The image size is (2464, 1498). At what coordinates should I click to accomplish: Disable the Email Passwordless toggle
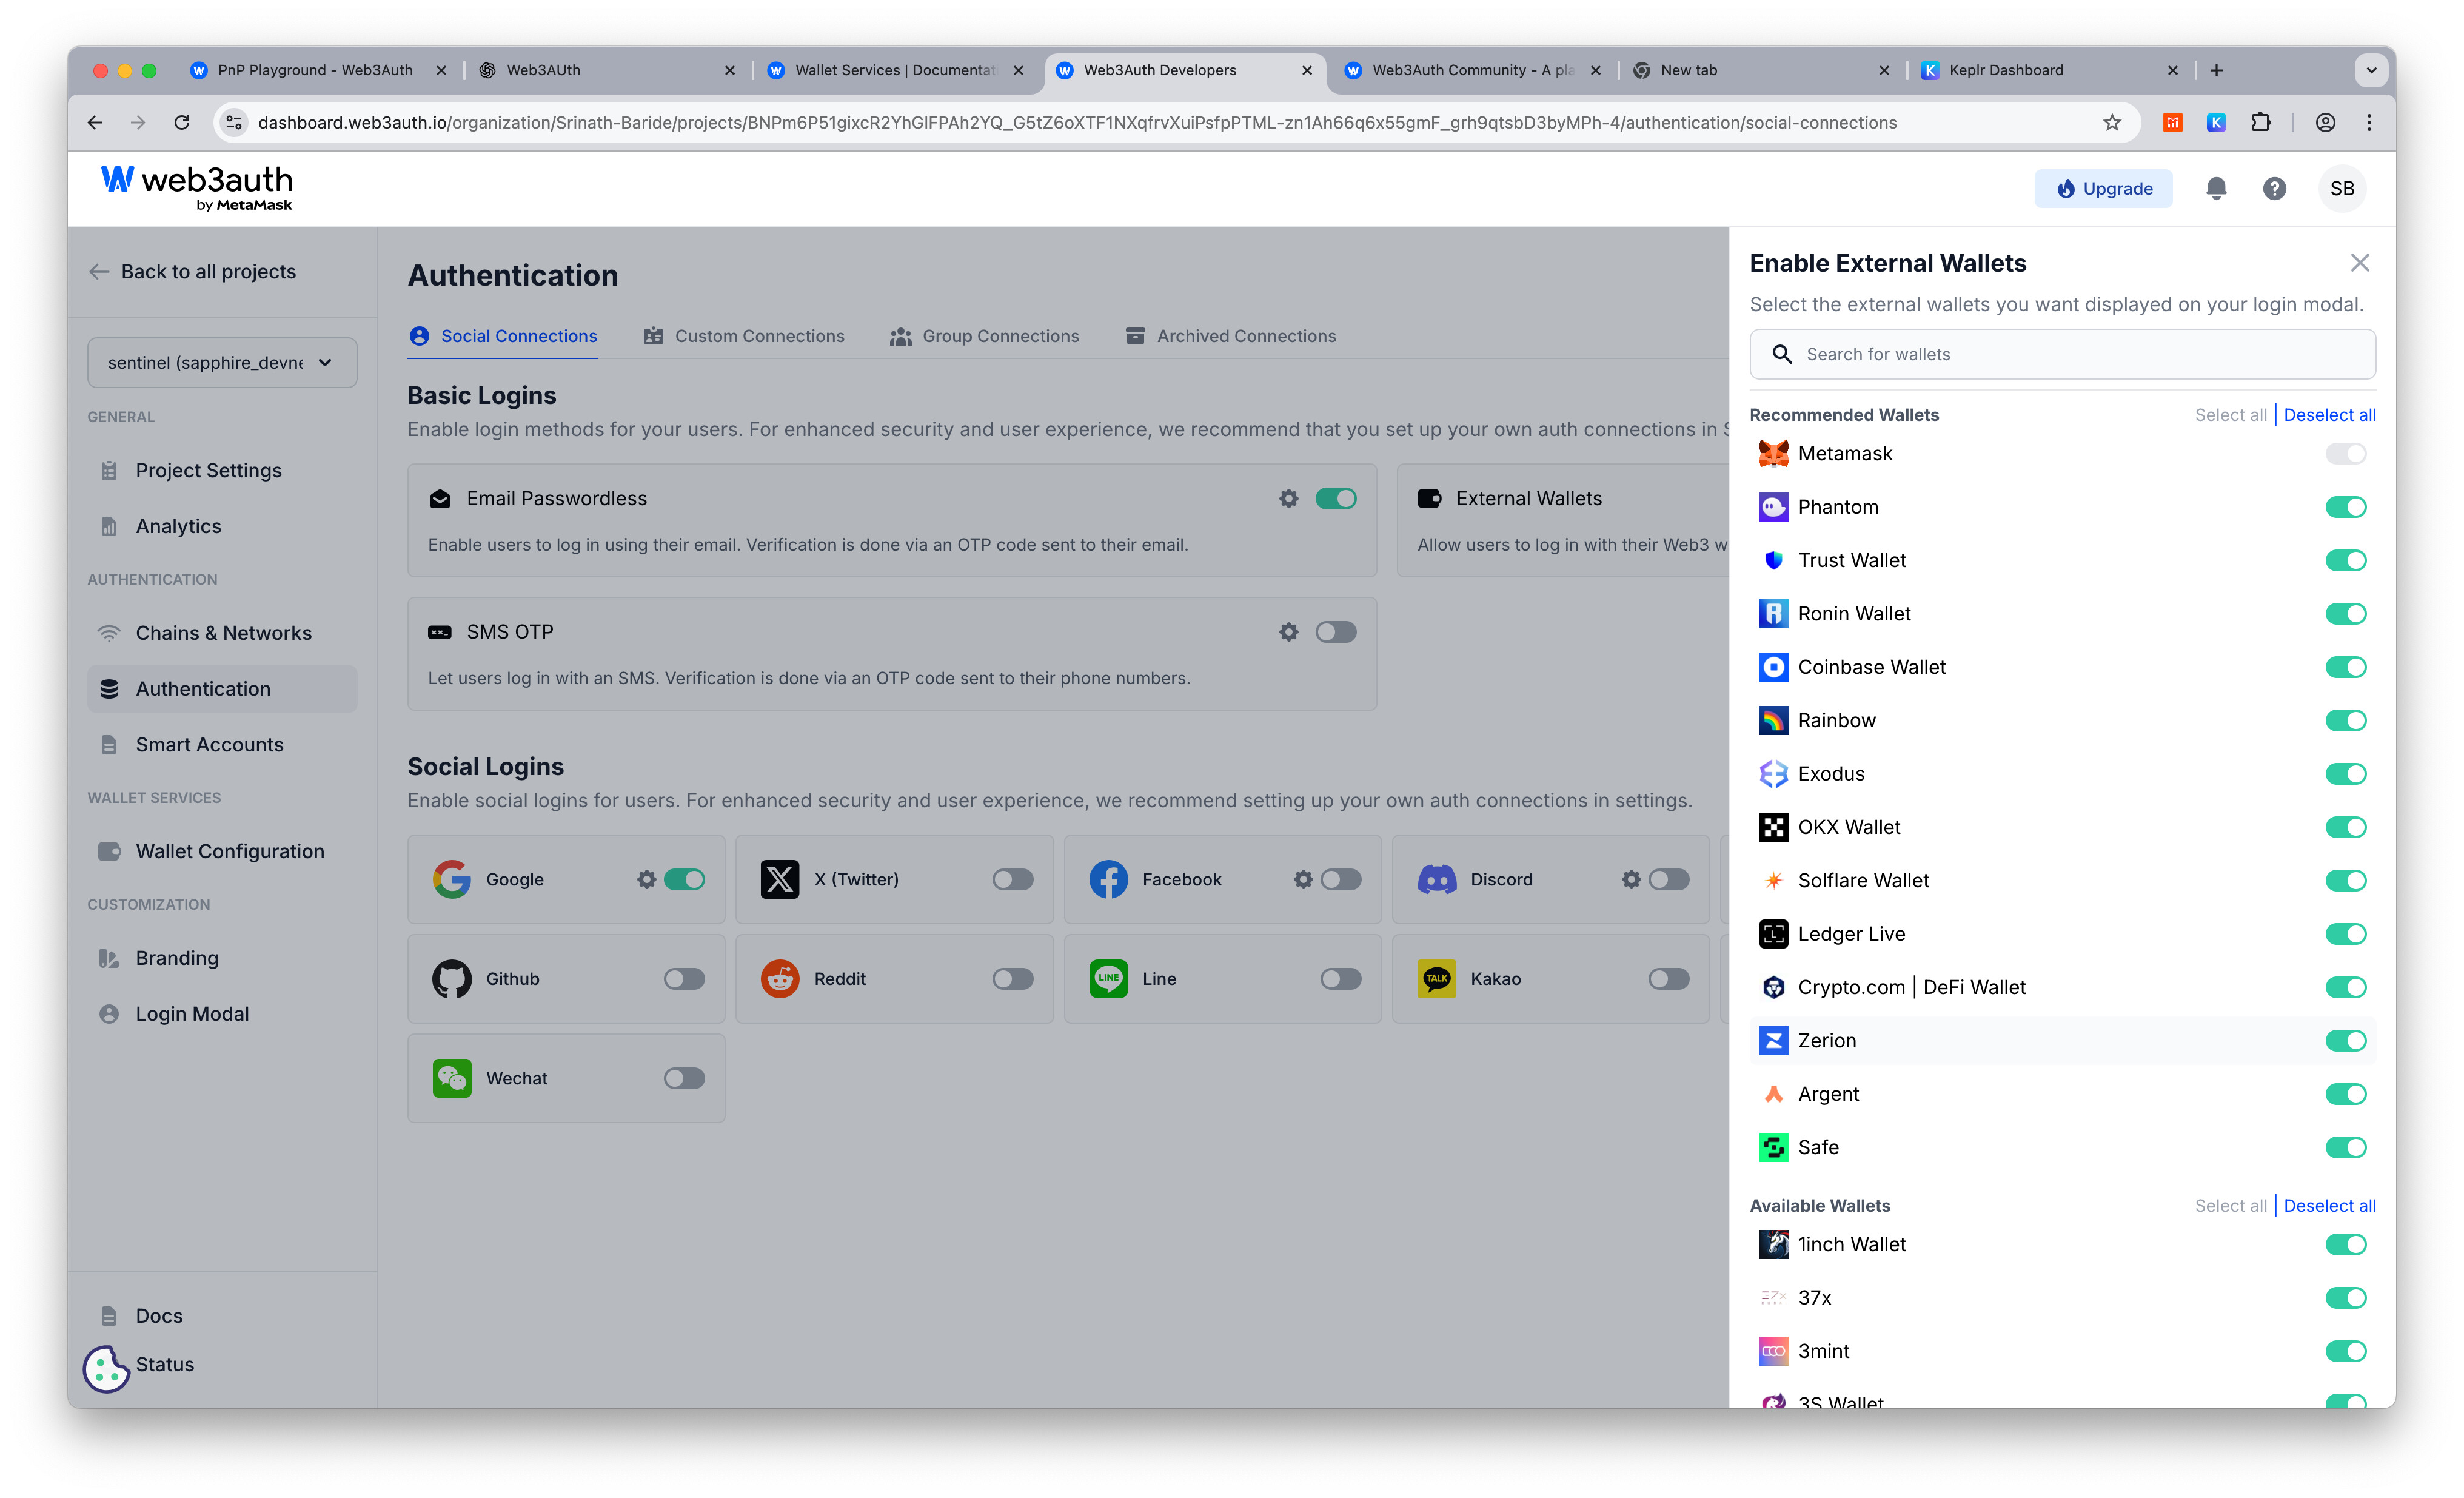click(1335, 498)
